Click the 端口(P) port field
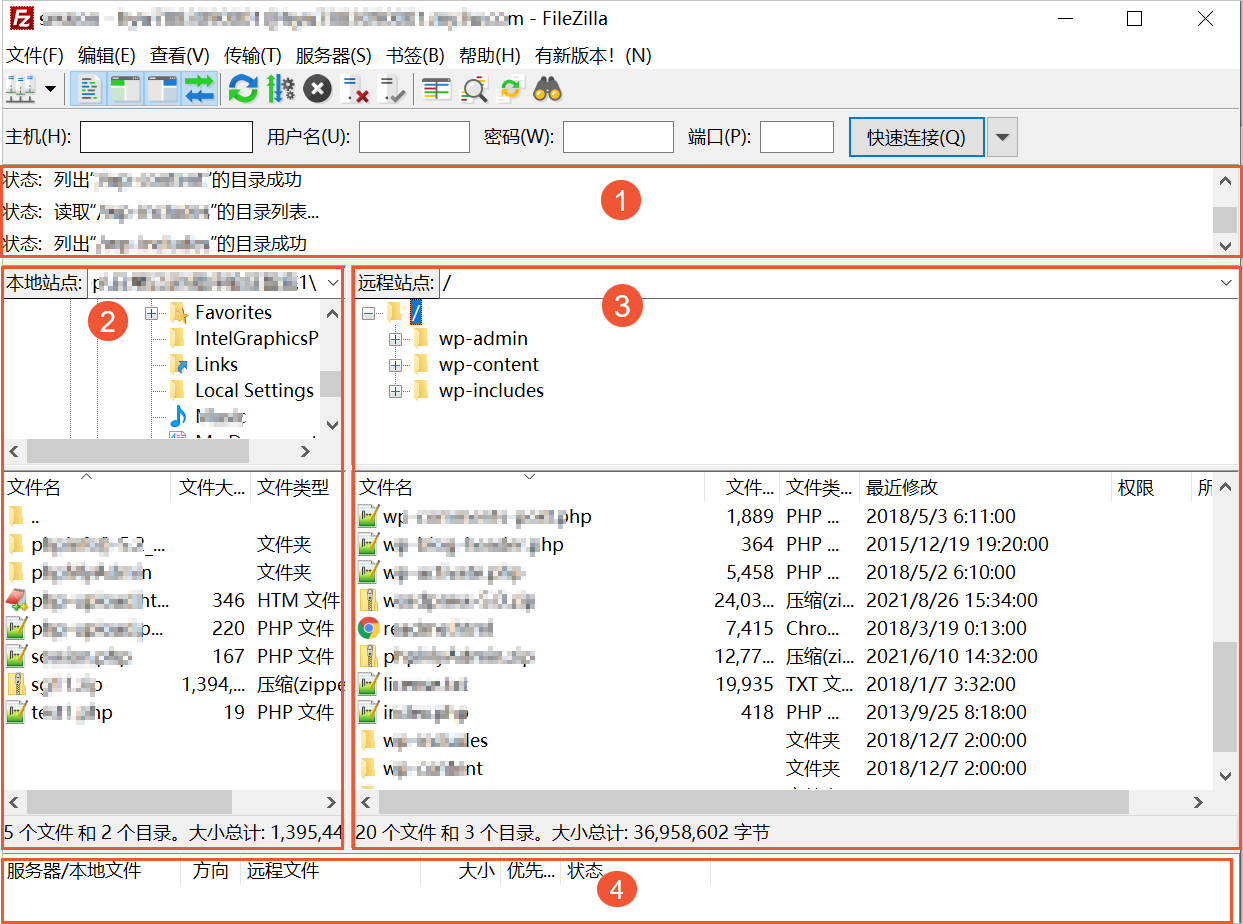The height and width of the screenshot is (924, 1243). (797, 137)
